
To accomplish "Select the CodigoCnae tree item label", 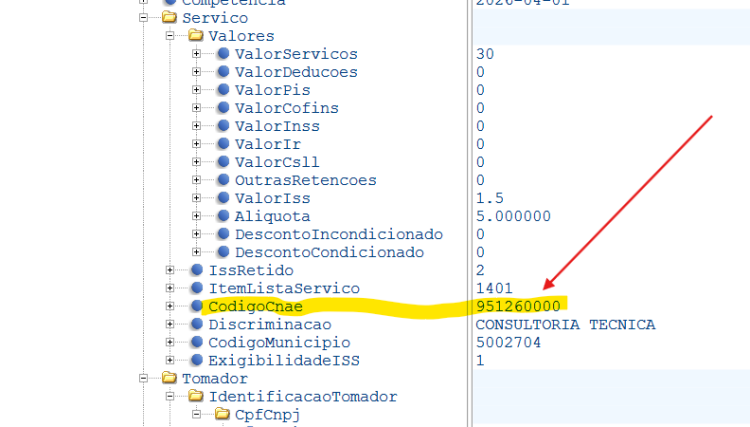I will (x=255, y=307).
